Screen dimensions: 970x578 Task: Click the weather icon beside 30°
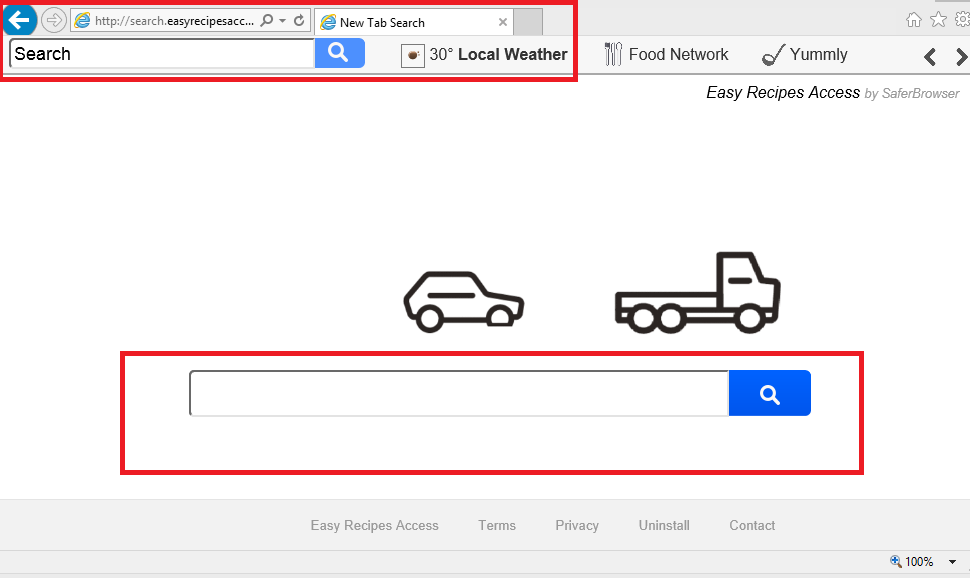[413, 56]
